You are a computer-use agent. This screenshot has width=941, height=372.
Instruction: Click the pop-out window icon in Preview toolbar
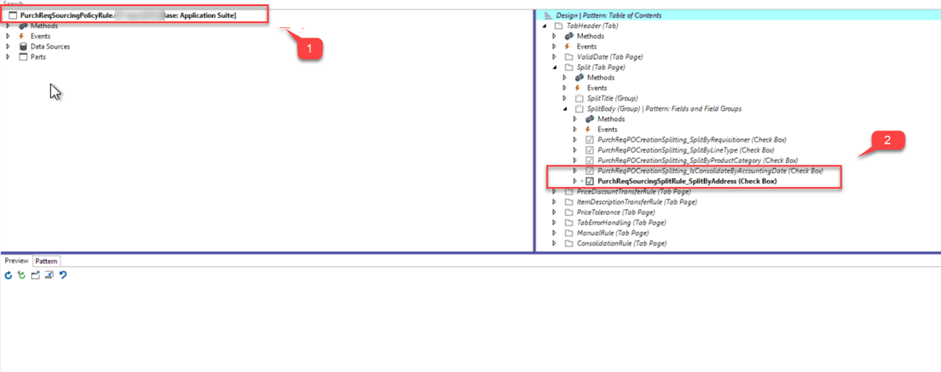coord(35,275)
